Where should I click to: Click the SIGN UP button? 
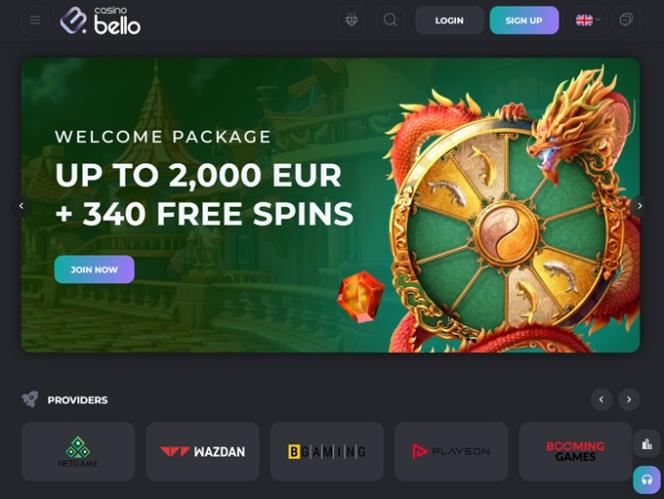click(524, 20)
